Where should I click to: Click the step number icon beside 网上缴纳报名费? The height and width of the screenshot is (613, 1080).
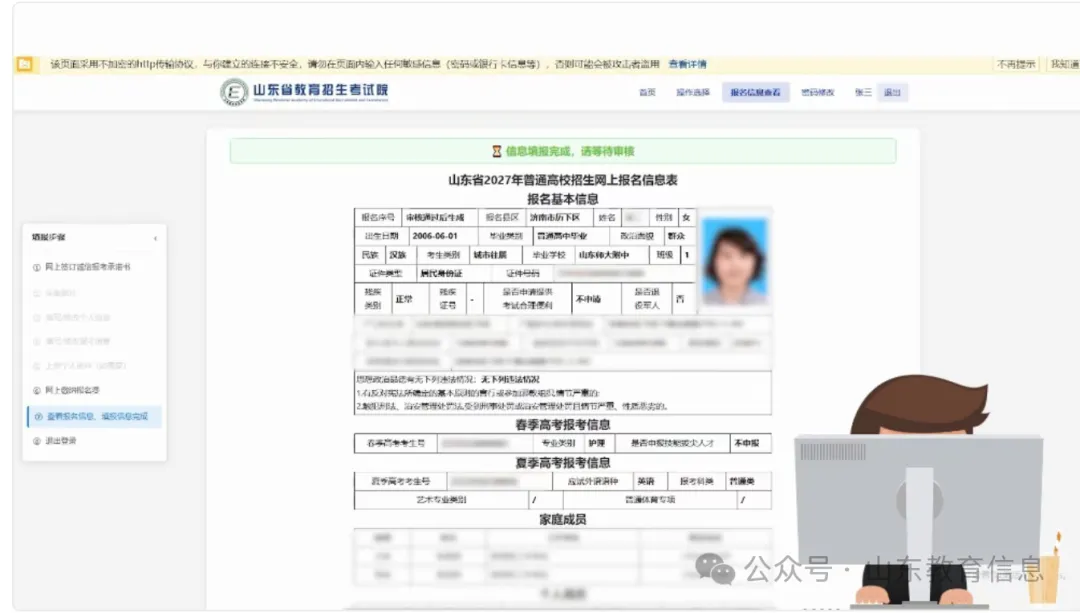(37, 391)
